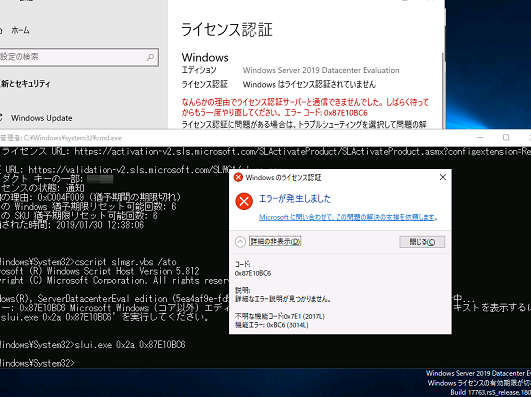Close the Windows license activation error dialog

click(443, 177)
